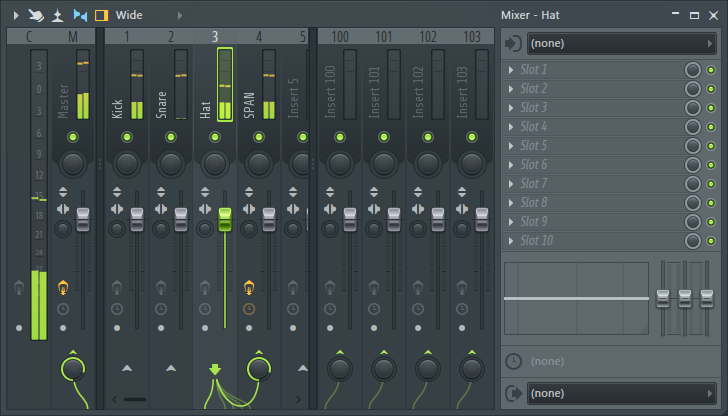Click the Snare track volume fader

click(x=181, y=220)
